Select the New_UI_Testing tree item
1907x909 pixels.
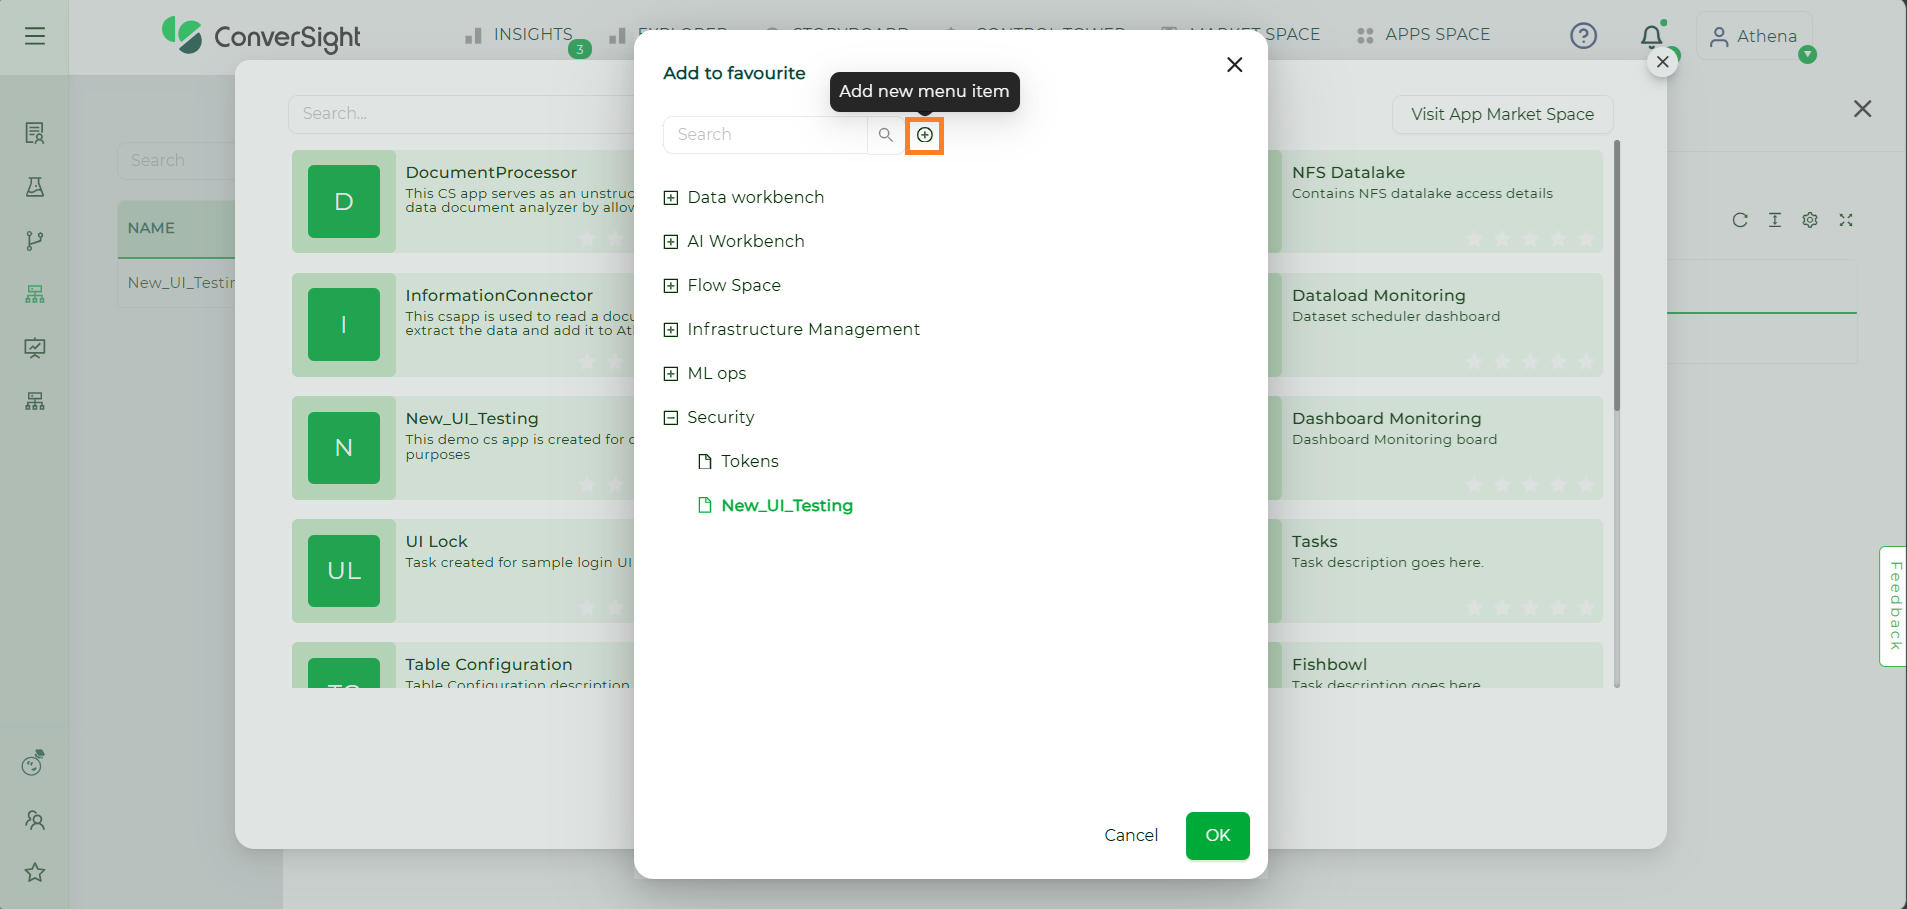click(x=787, y=505)
